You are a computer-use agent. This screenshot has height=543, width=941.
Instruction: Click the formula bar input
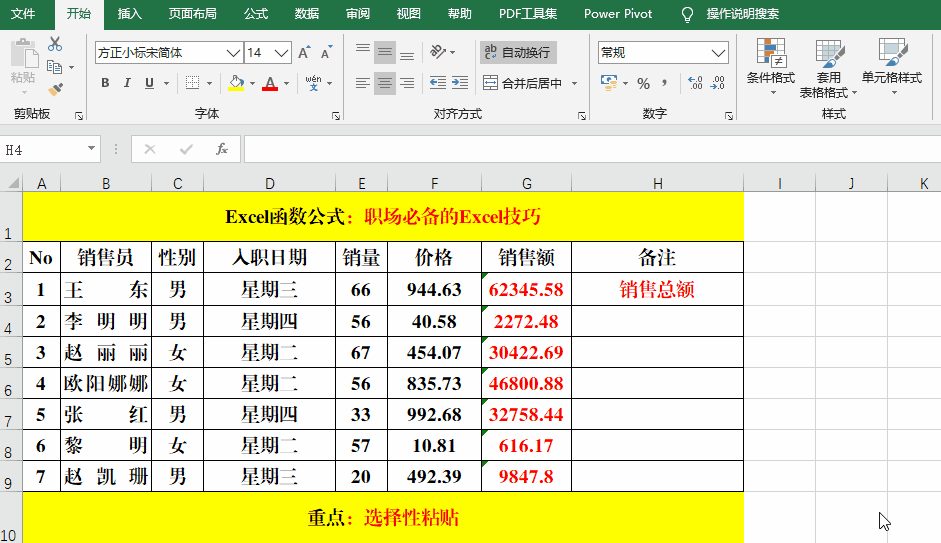pyautogui.click(x=592, y=149)
